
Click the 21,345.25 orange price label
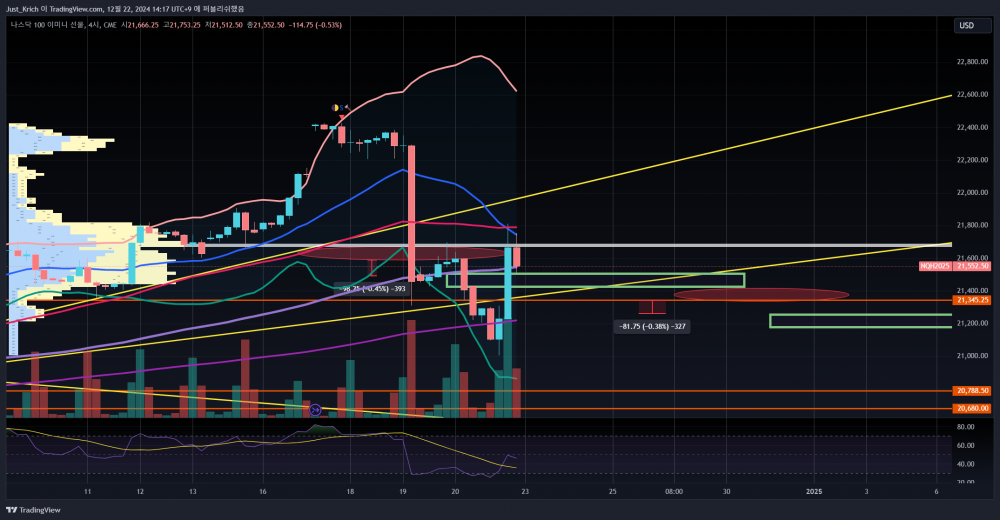tap(972, 300)
